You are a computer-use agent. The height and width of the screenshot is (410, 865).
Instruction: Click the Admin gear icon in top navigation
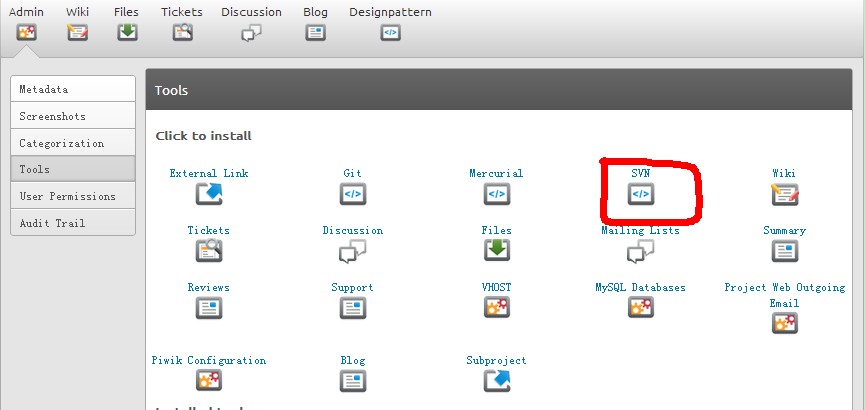point(26,33)
